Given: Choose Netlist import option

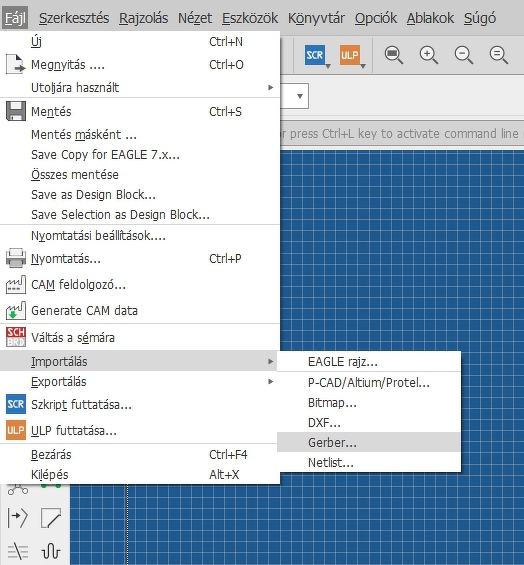Looking at the screenshot, I should point(369,463).
